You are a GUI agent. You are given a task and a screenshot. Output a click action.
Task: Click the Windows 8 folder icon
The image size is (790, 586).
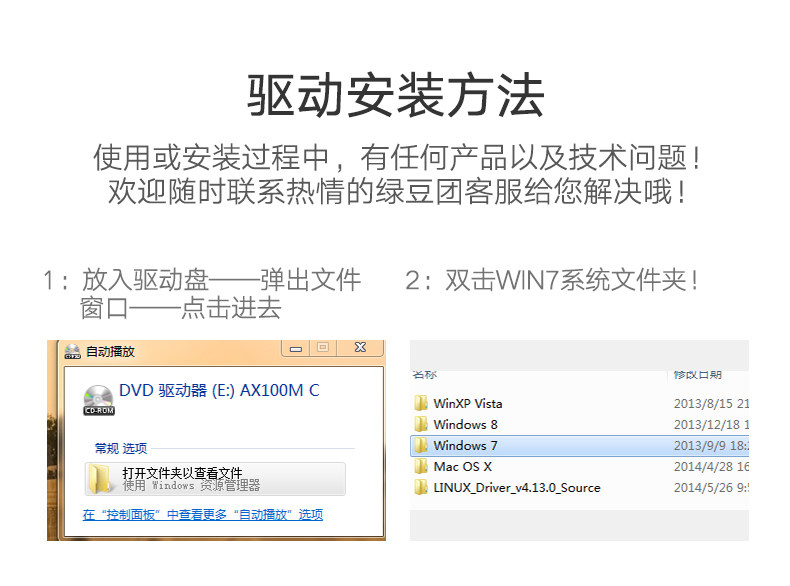(x=421, y=424)
